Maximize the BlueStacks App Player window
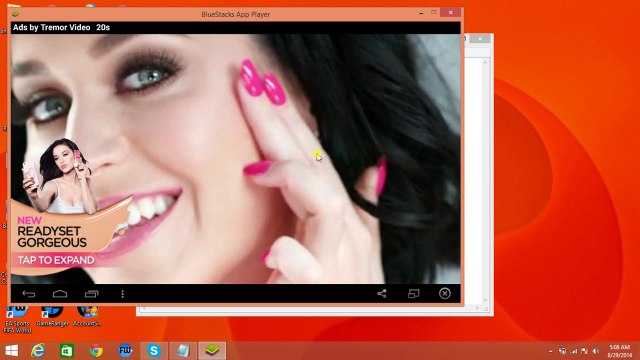The image size is (640, 360). point(433,13)
